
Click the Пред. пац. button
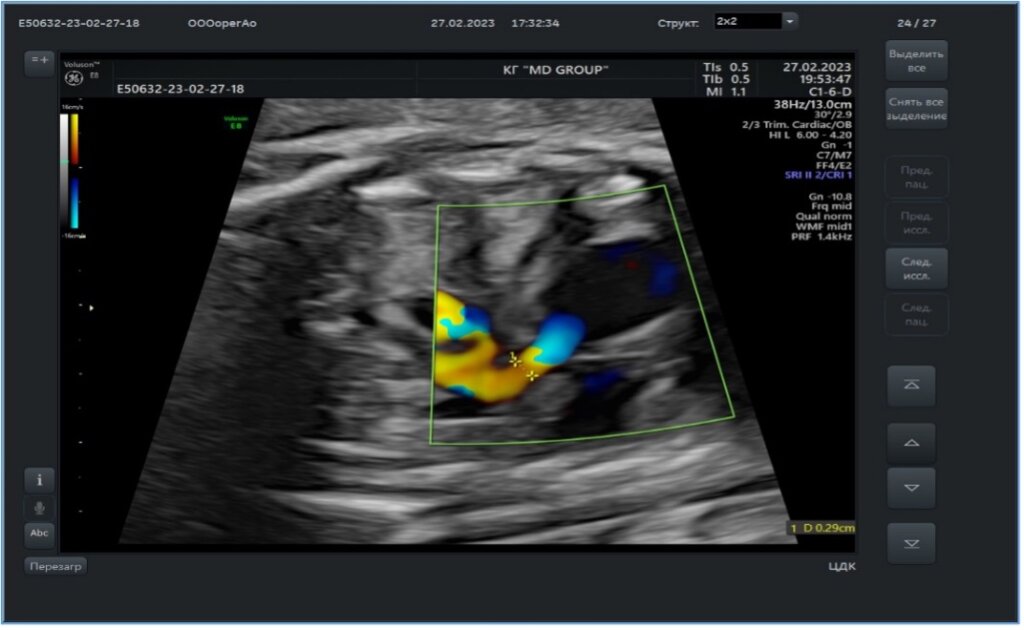pos(916,177)
